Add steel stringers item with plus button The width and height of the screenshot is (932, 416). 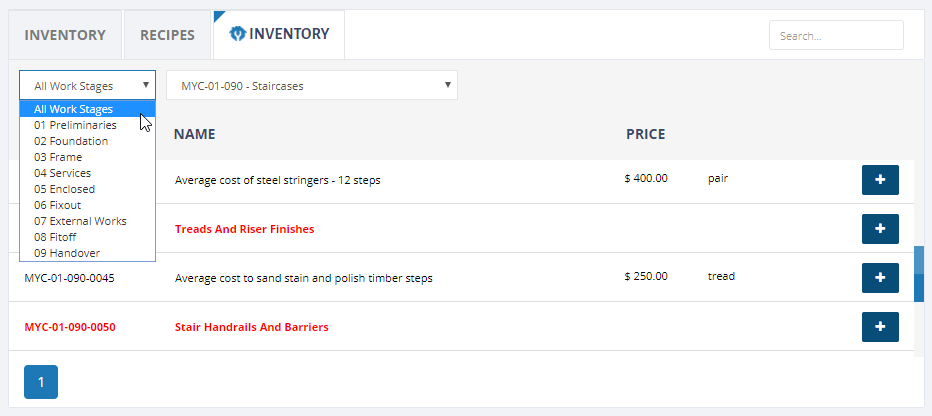[880, 180]
